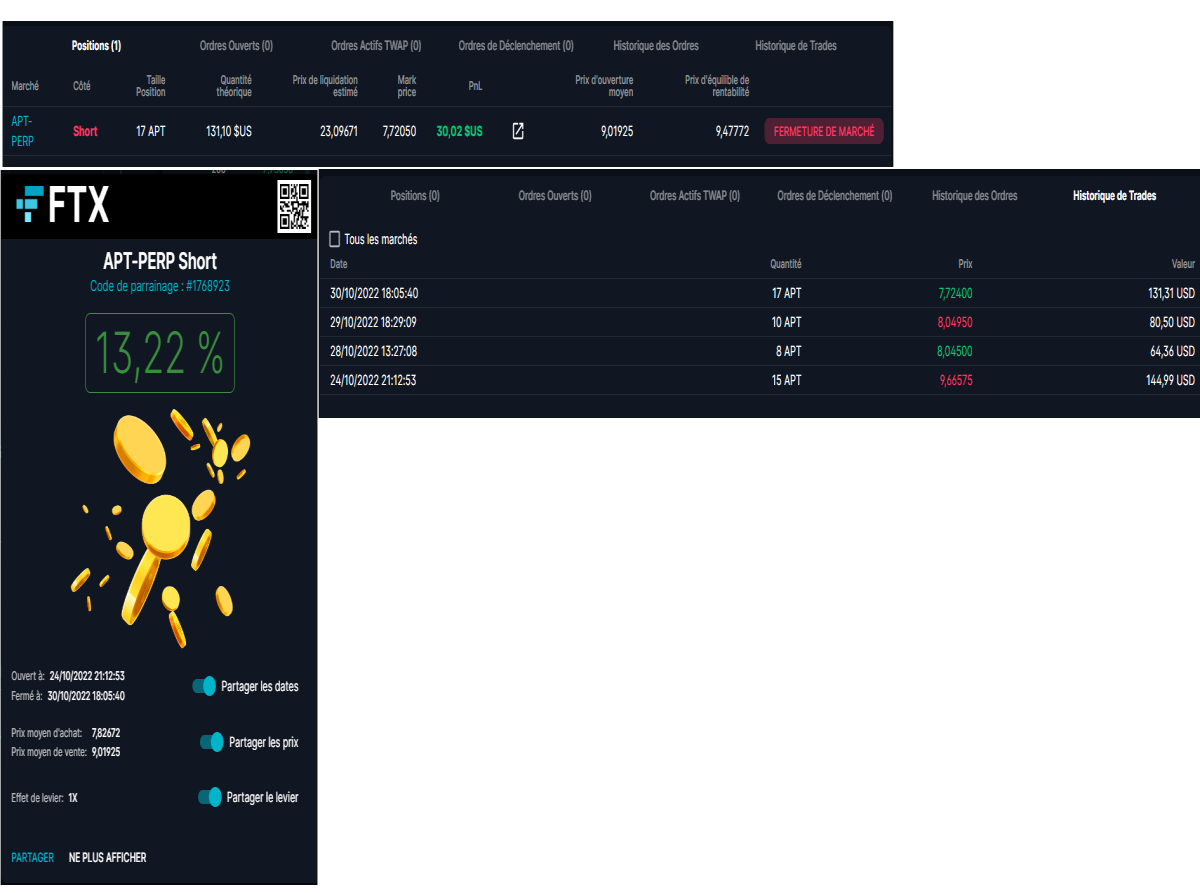Image resolution: width=1200 pixels, height=893 pixels.
Task: Select top Ordres Actifs TWAP (0) tab
Action: coord(376,46)
